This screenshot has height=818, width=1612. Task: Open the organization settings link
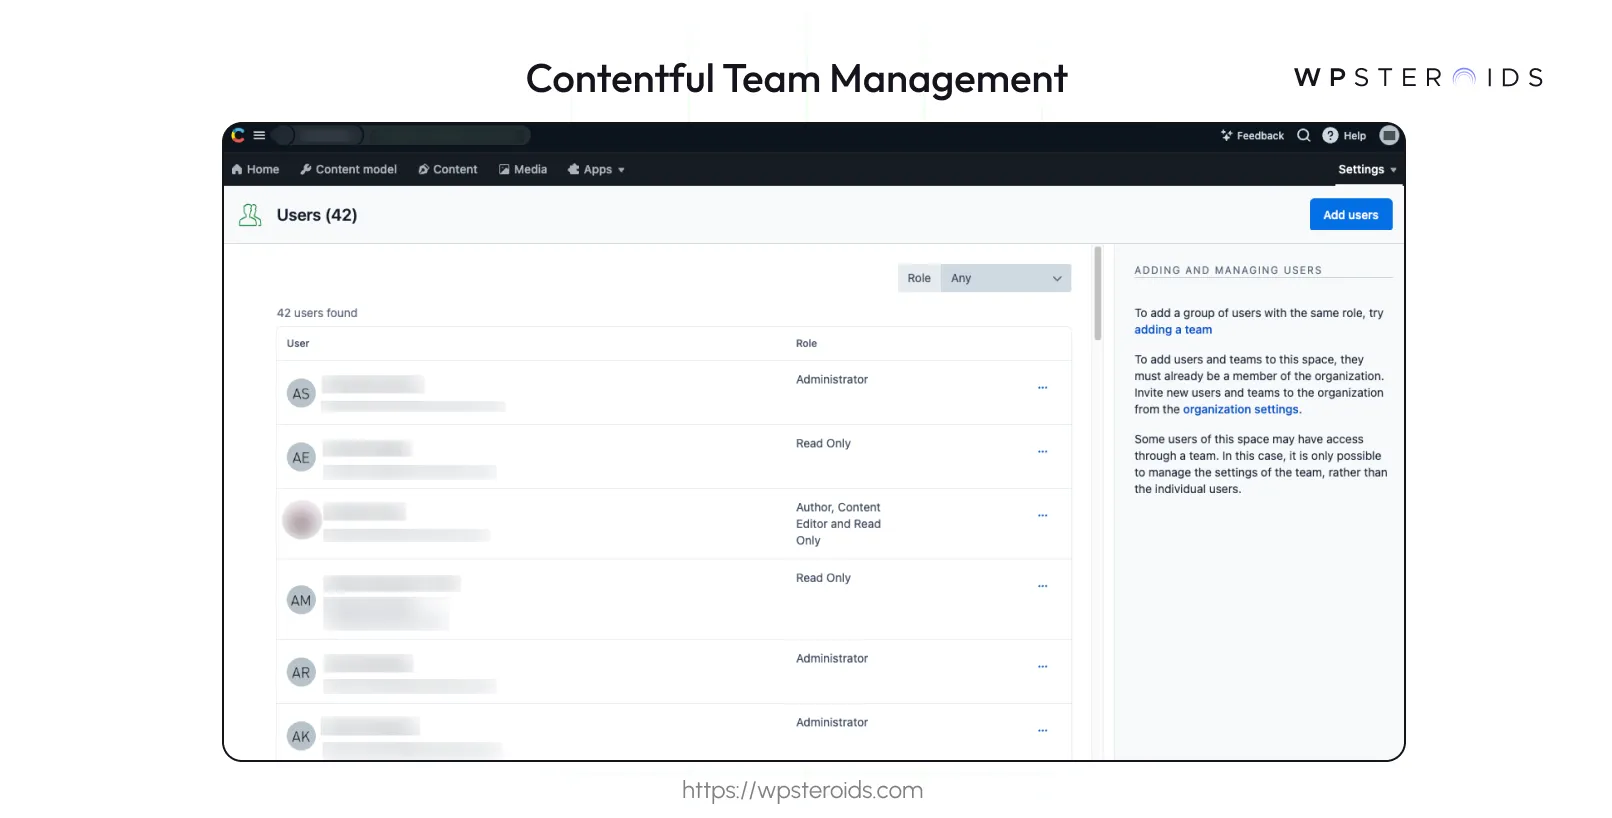coord(1241,409)
